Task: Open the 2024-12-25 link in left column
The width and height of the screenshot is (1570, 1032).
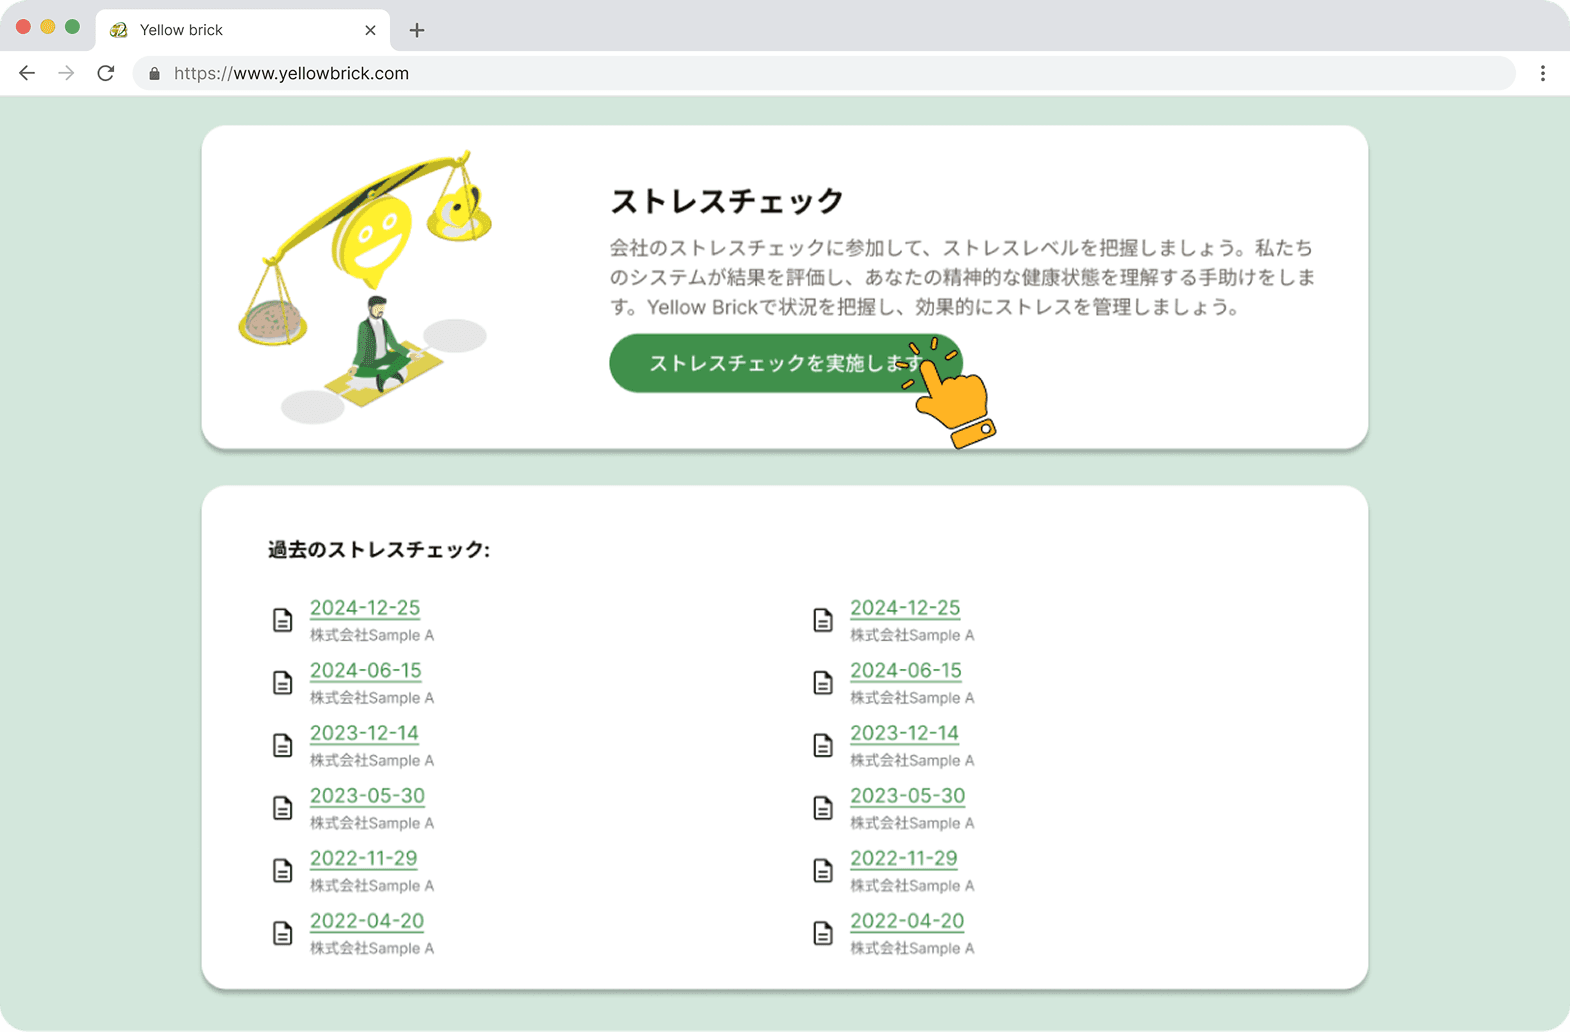Action: [365, 608]
